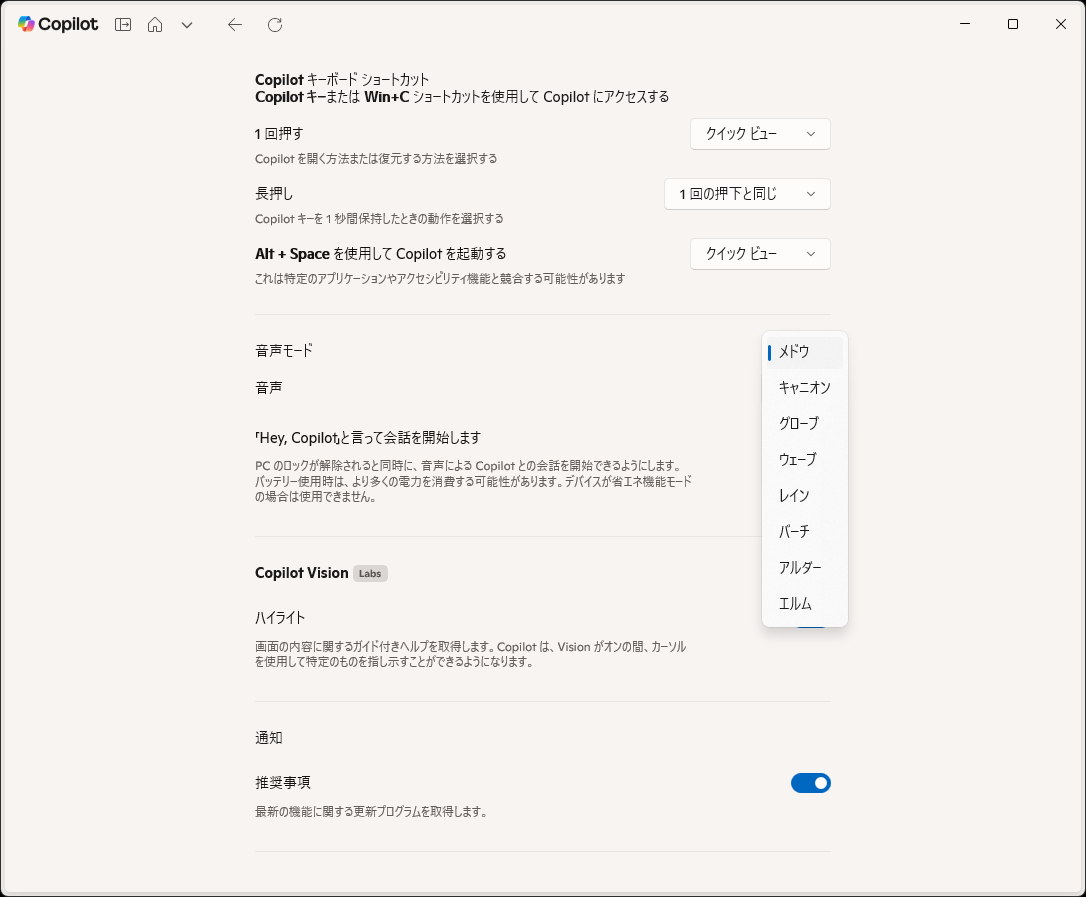Refresh the page with the reload icon
The width and height of the screenshot is (1086, 897).
(274, 24)
